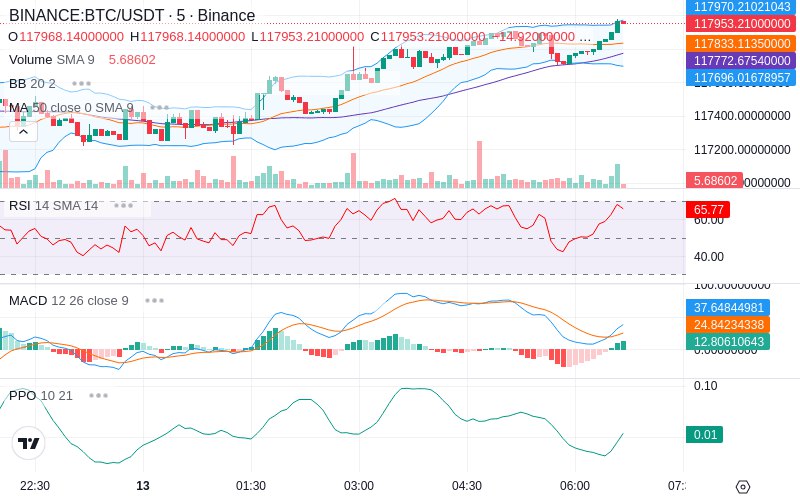Screen dimensions: 800x500
Task: Click the 06:00 time axis label
Action: pyautogui.click(x=574, y=486)
